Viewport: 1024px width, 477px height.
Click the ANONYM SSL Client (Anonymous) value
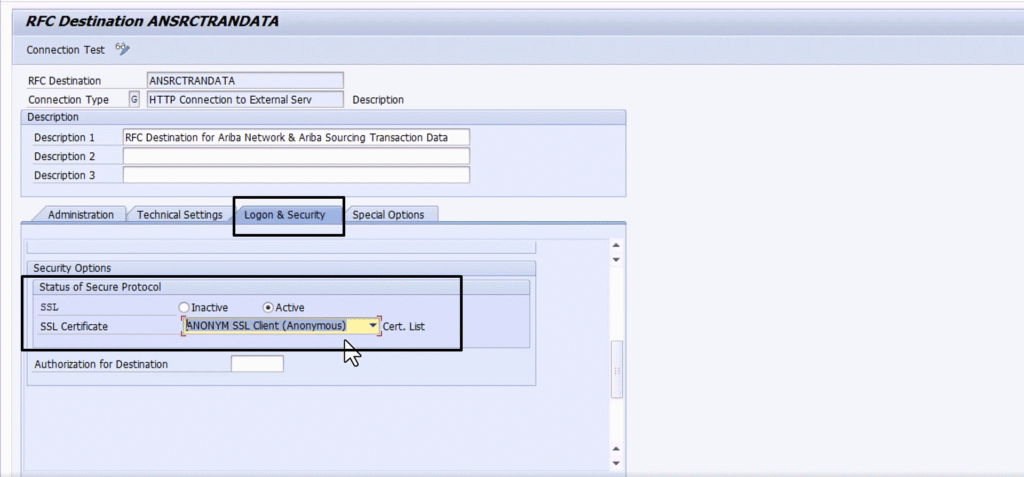coord(266,325)
